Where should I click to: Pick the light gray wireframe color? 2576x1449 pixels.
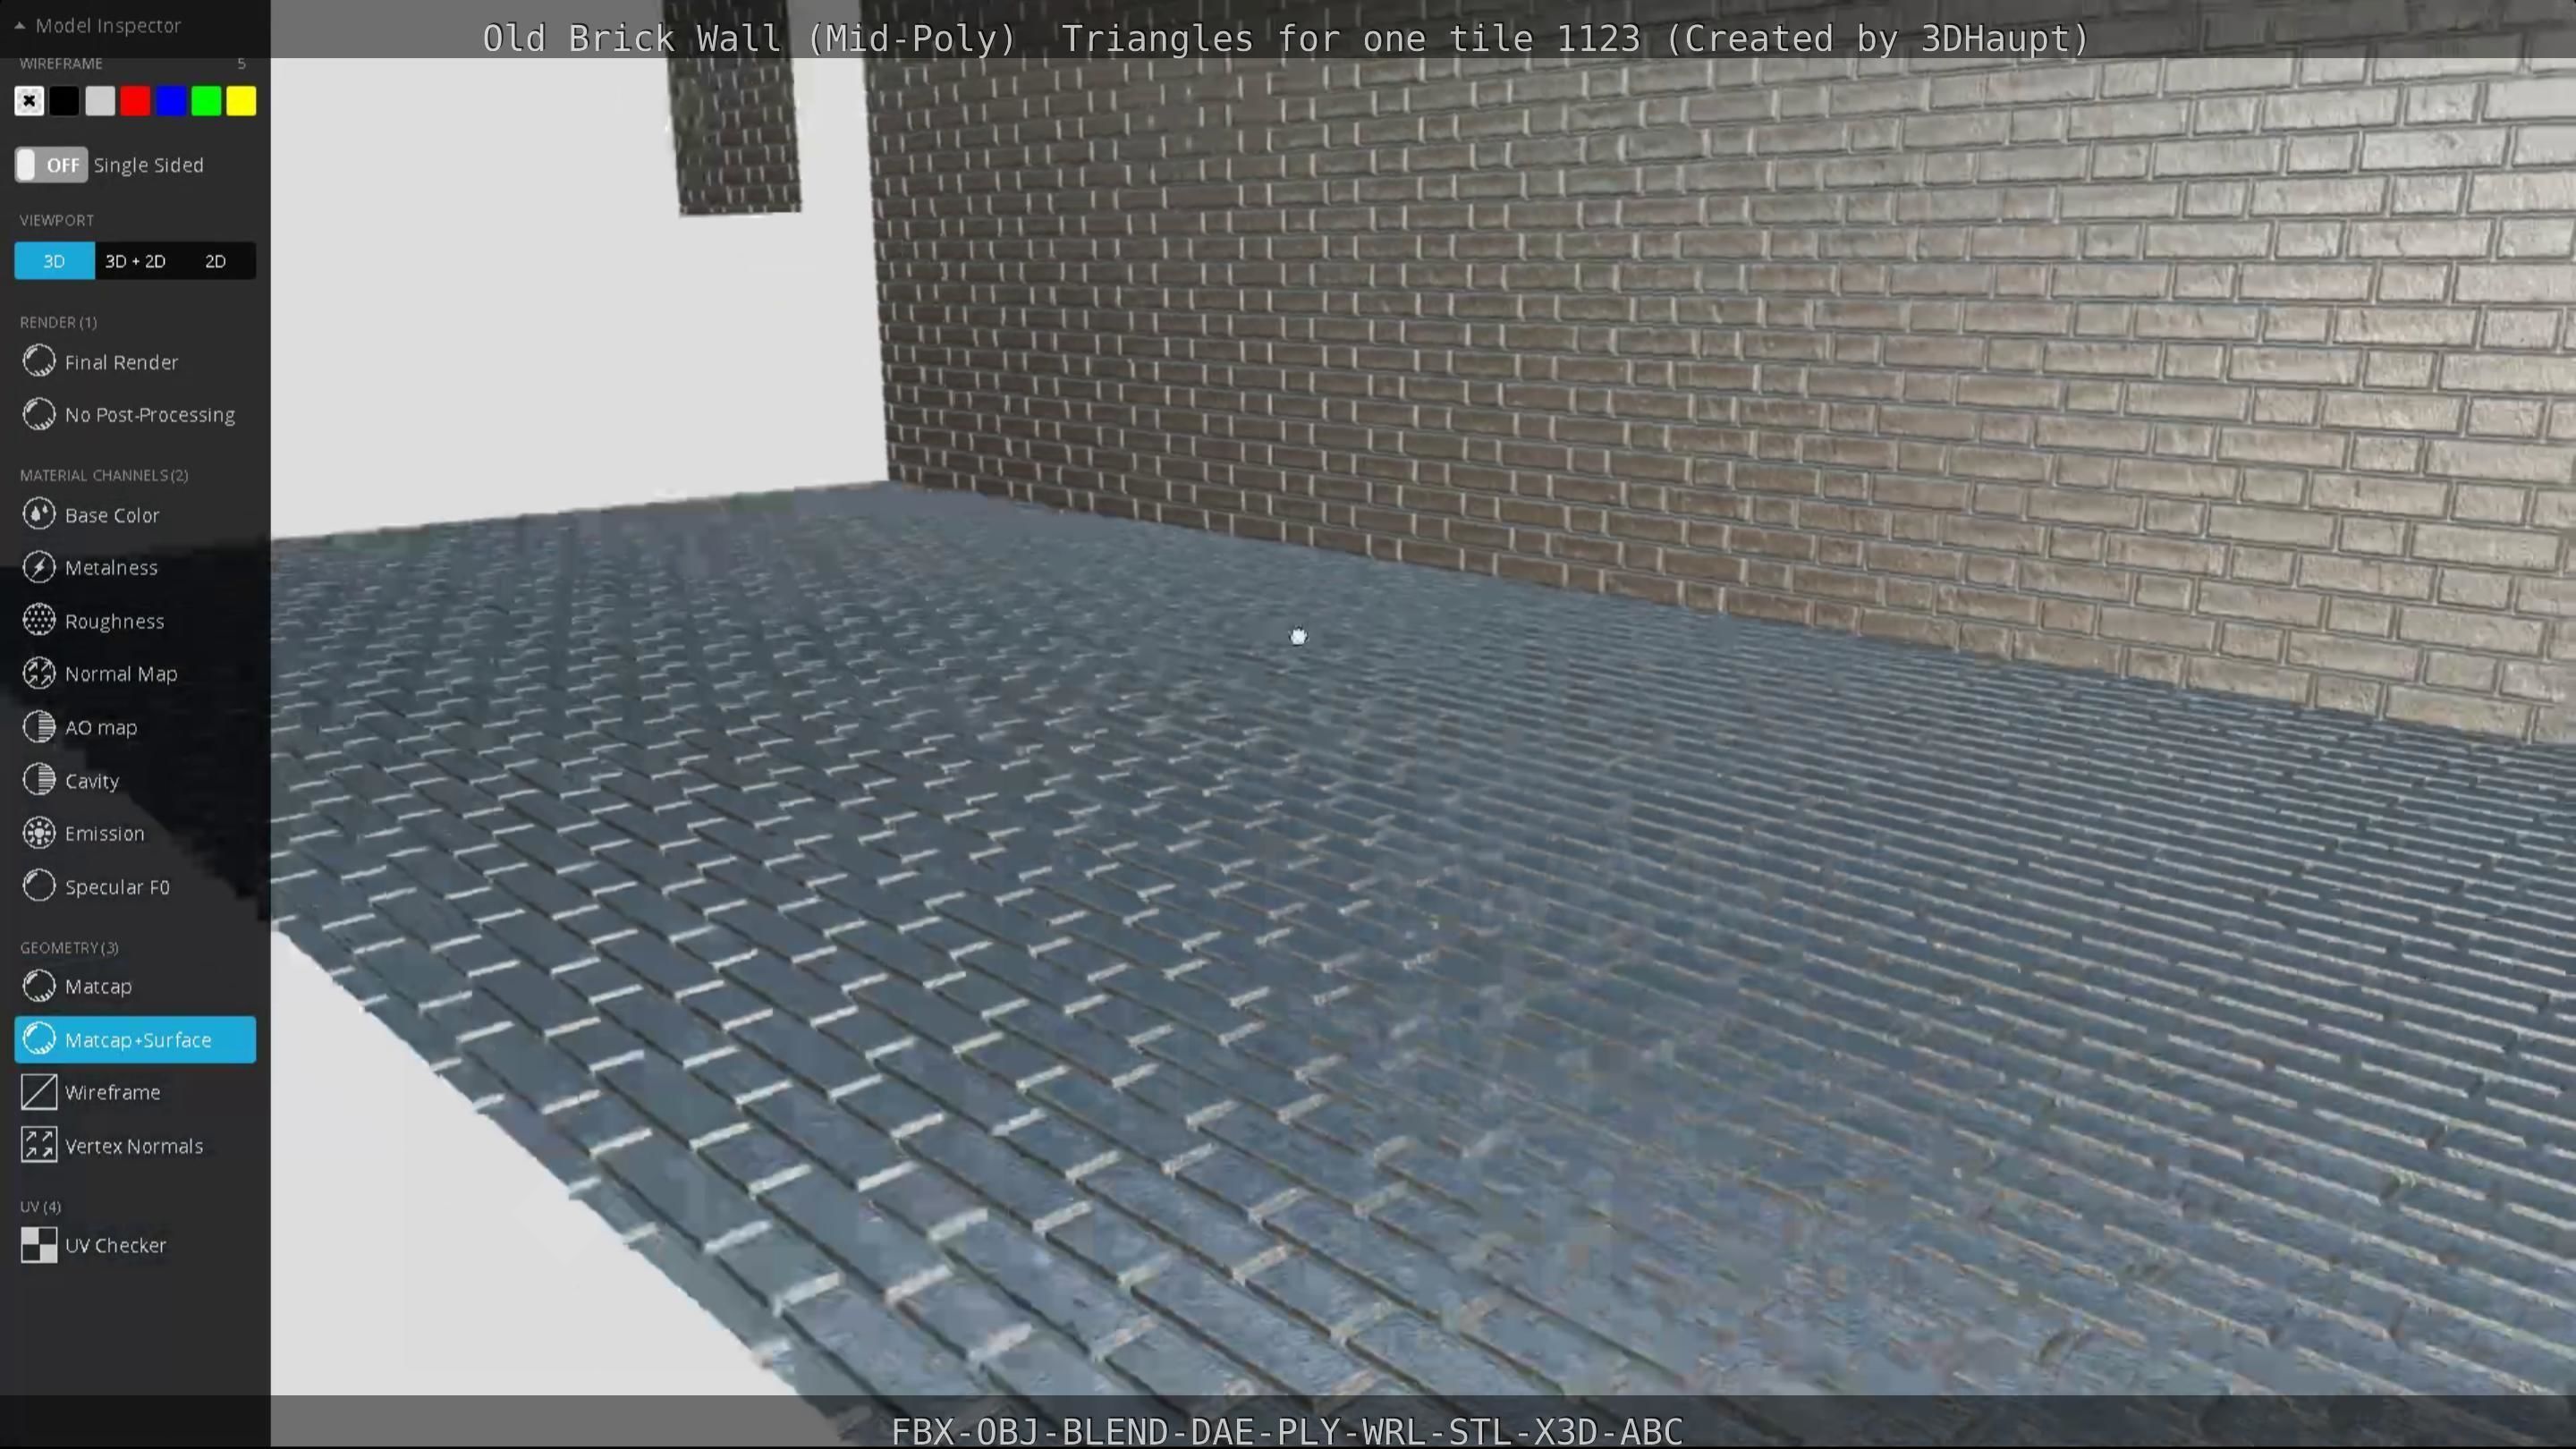click(x=100, y=101)
